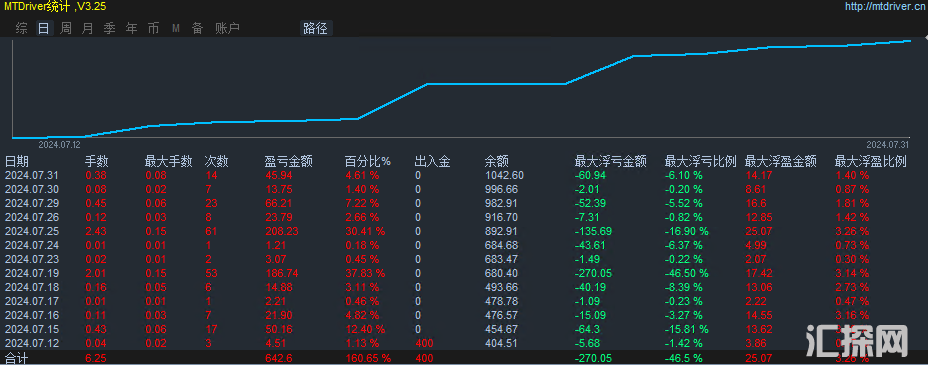Switch to the 季 quarterly tab

click(109, 28)
